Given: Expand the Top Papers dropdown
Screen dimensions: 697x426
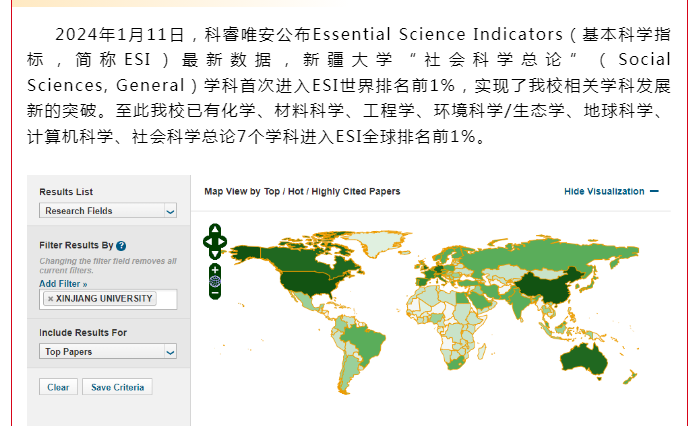Looking at the screenshot, I should tap(109, 351).
